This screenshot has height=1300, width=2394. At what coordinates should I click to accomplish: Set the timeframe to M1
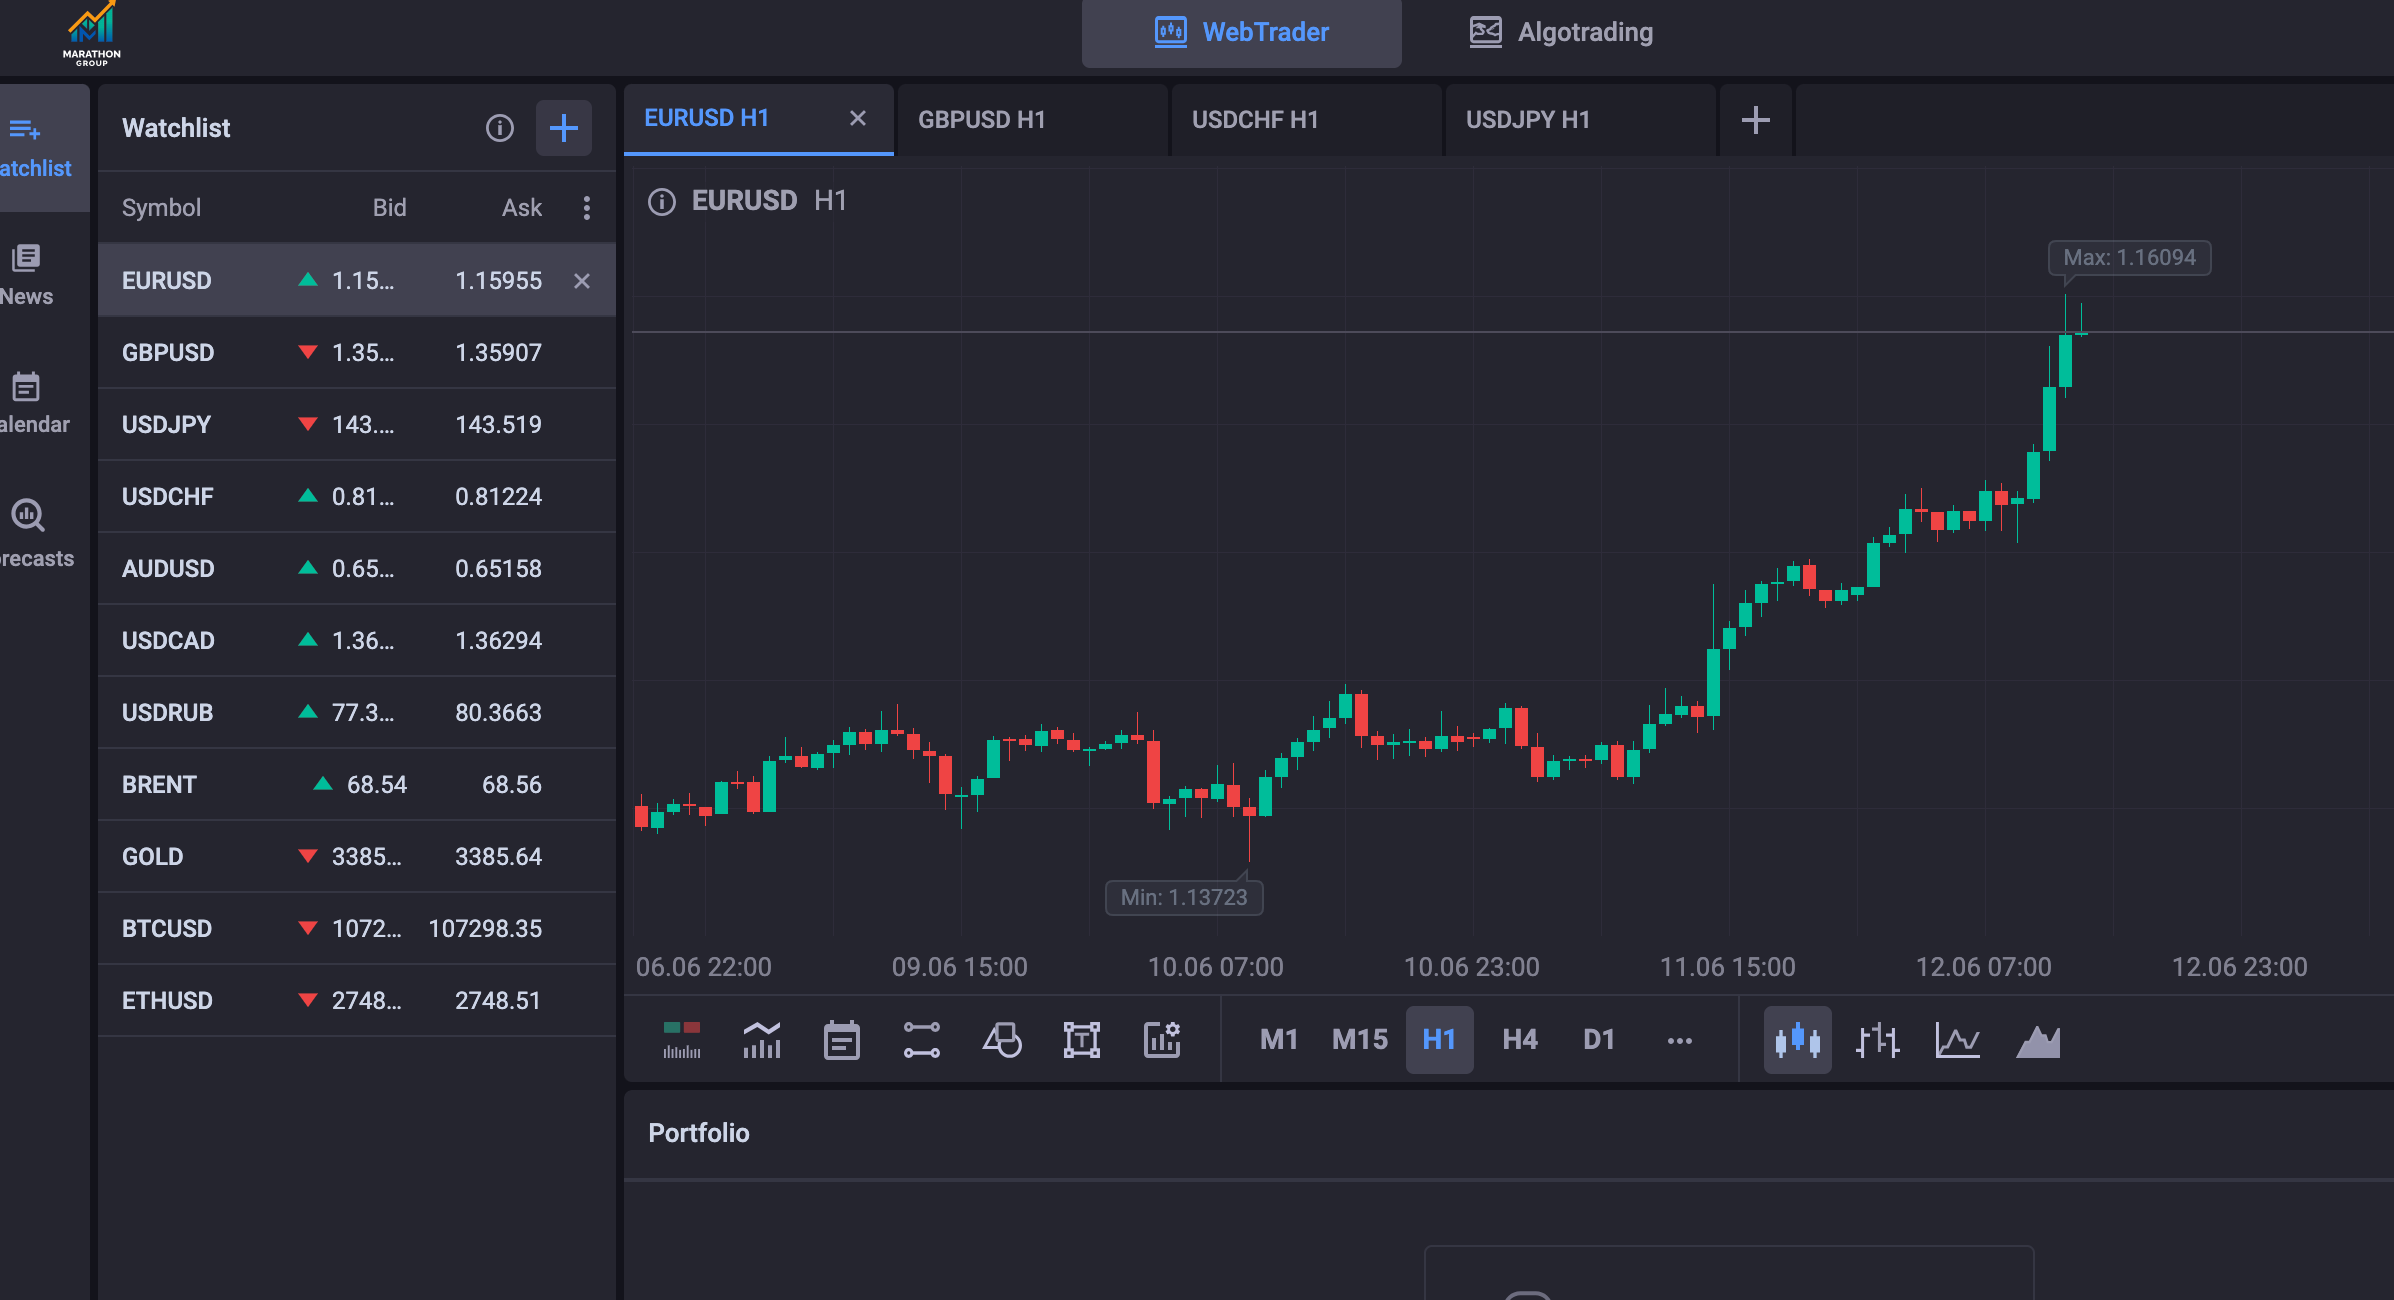coord(1279,1040)
